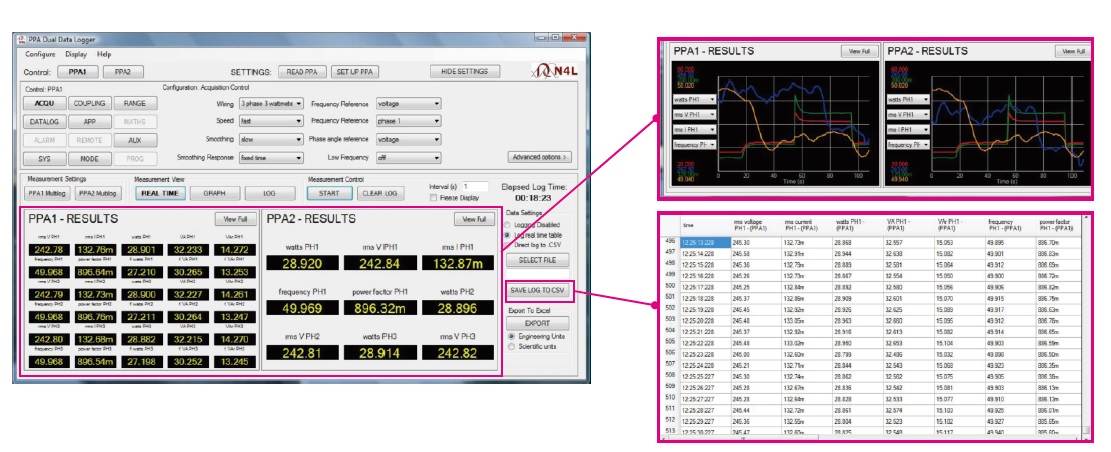
Task: Choose the Scientific units radio button
Action: pyautogui.click(x=508, y=347)
